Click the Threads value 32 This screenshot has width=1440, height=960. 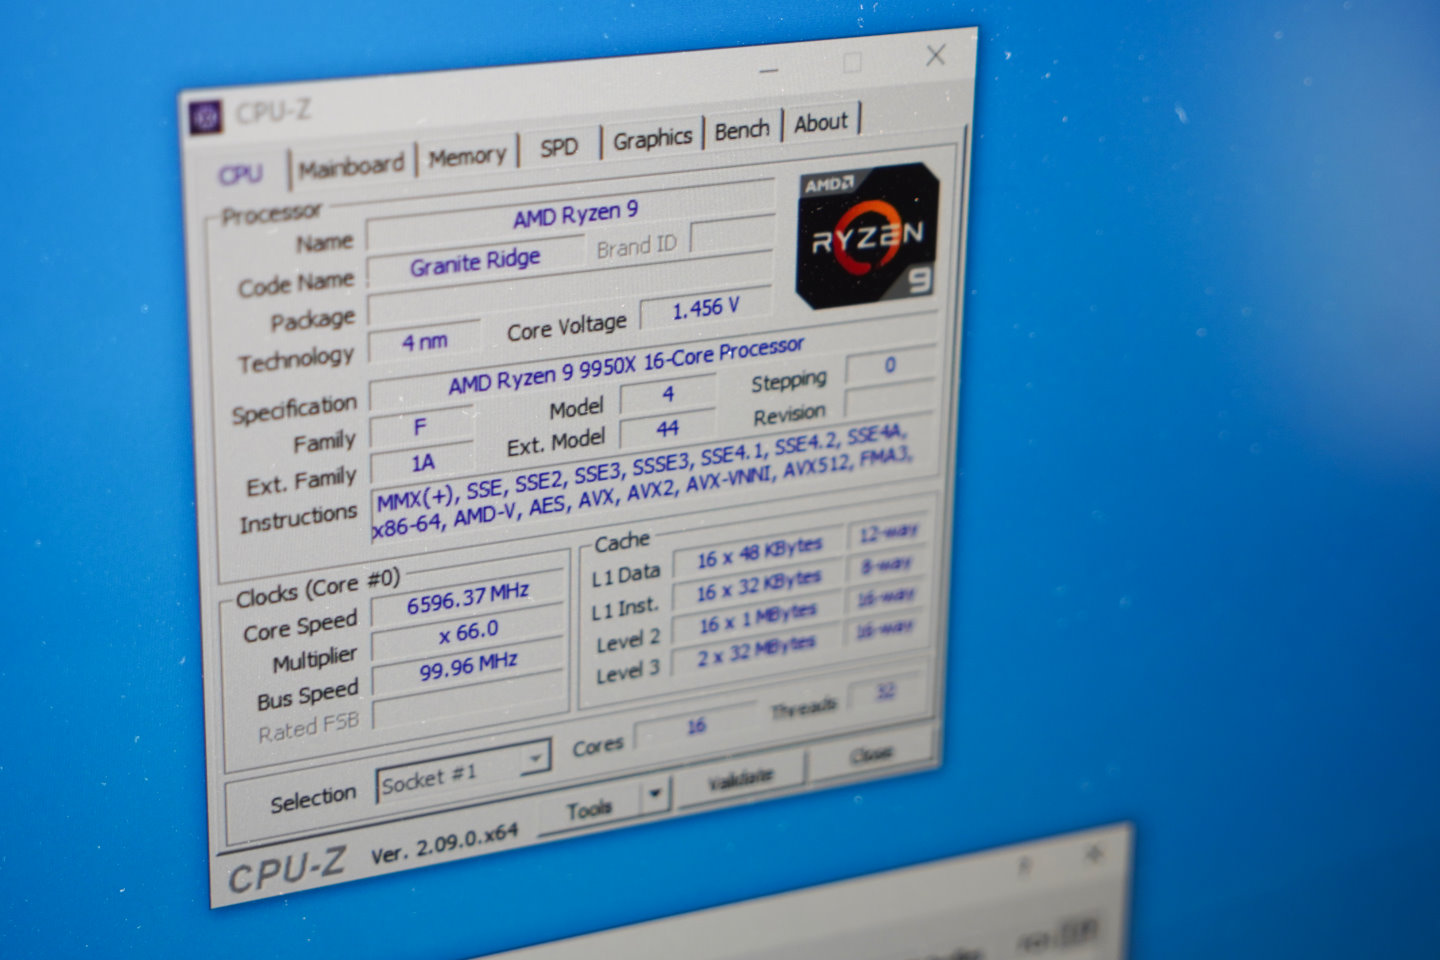point(886,692)
